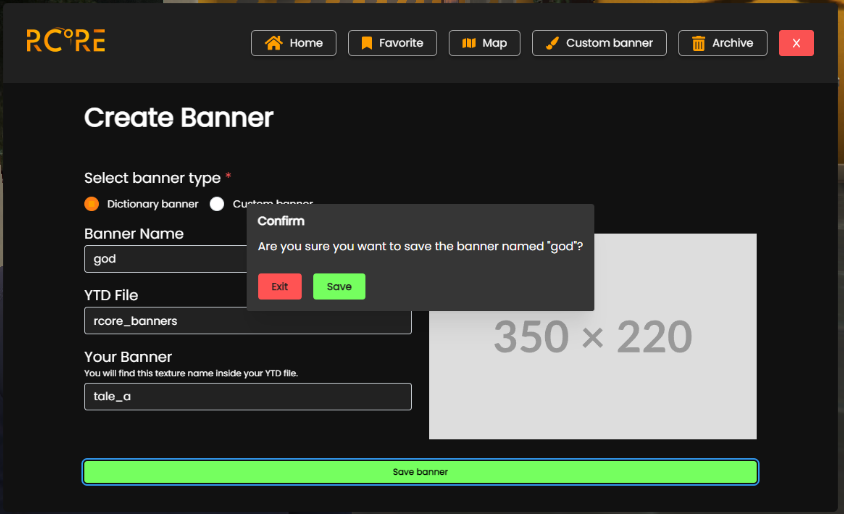Open the Map page label
This screenshot has height=514, width=844.
click(494, 43)
